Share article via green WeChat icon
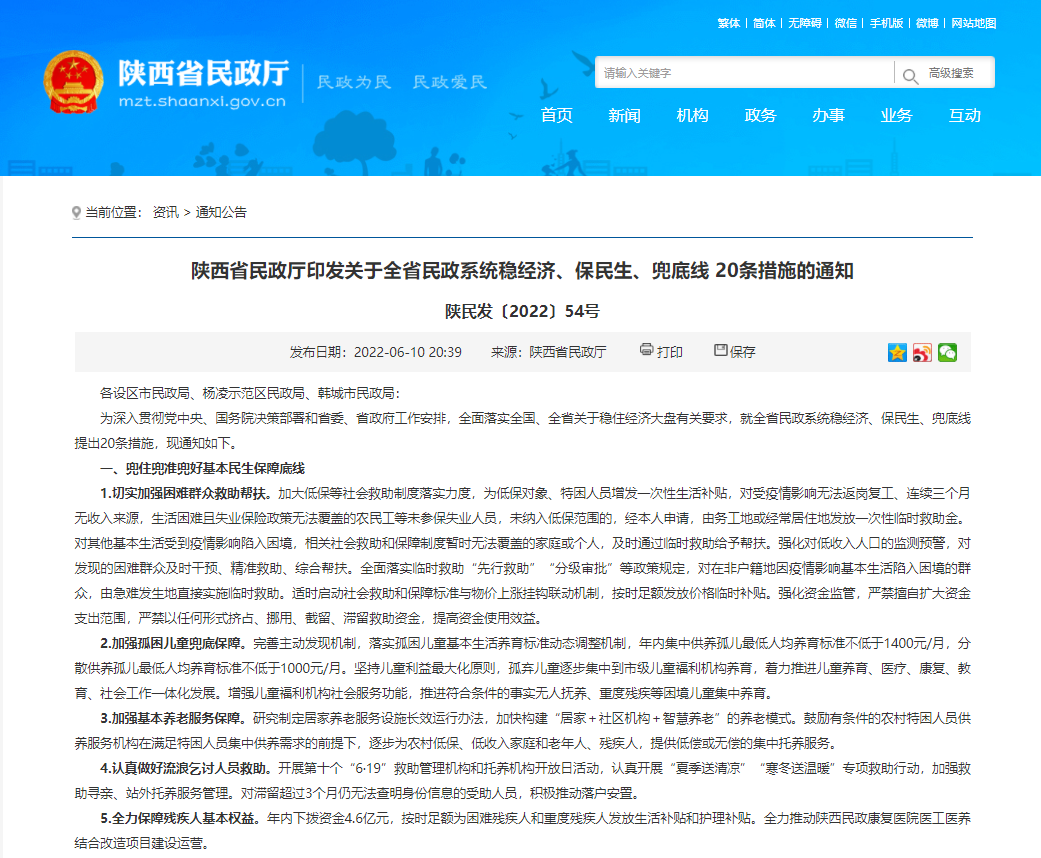This screenshot has width=1041, height=858. [x=947, y=352]
